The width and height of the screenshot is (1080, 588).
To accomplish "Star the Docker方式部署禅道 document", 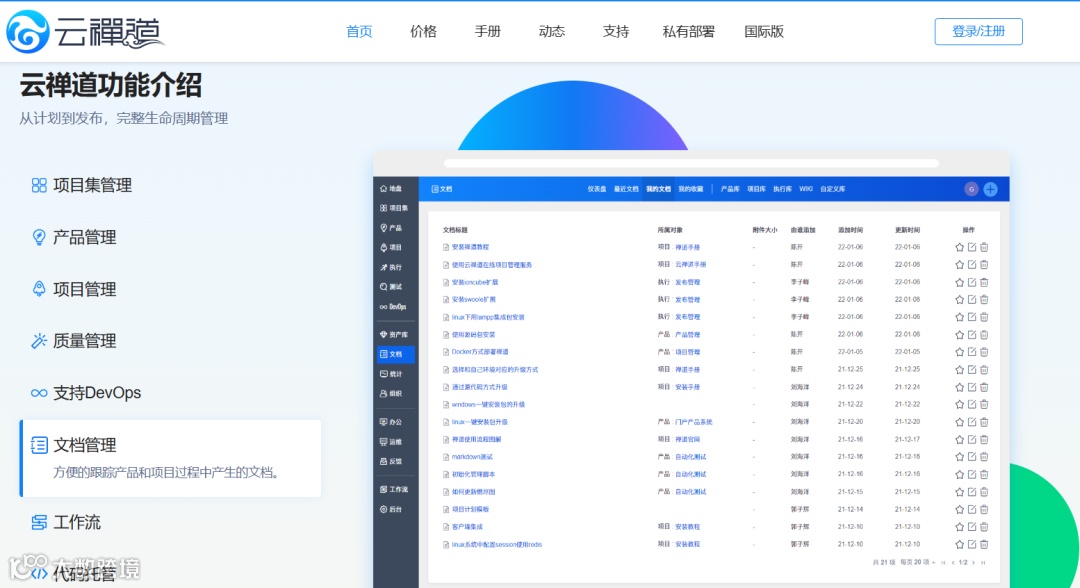I will (x=959, y=352).
